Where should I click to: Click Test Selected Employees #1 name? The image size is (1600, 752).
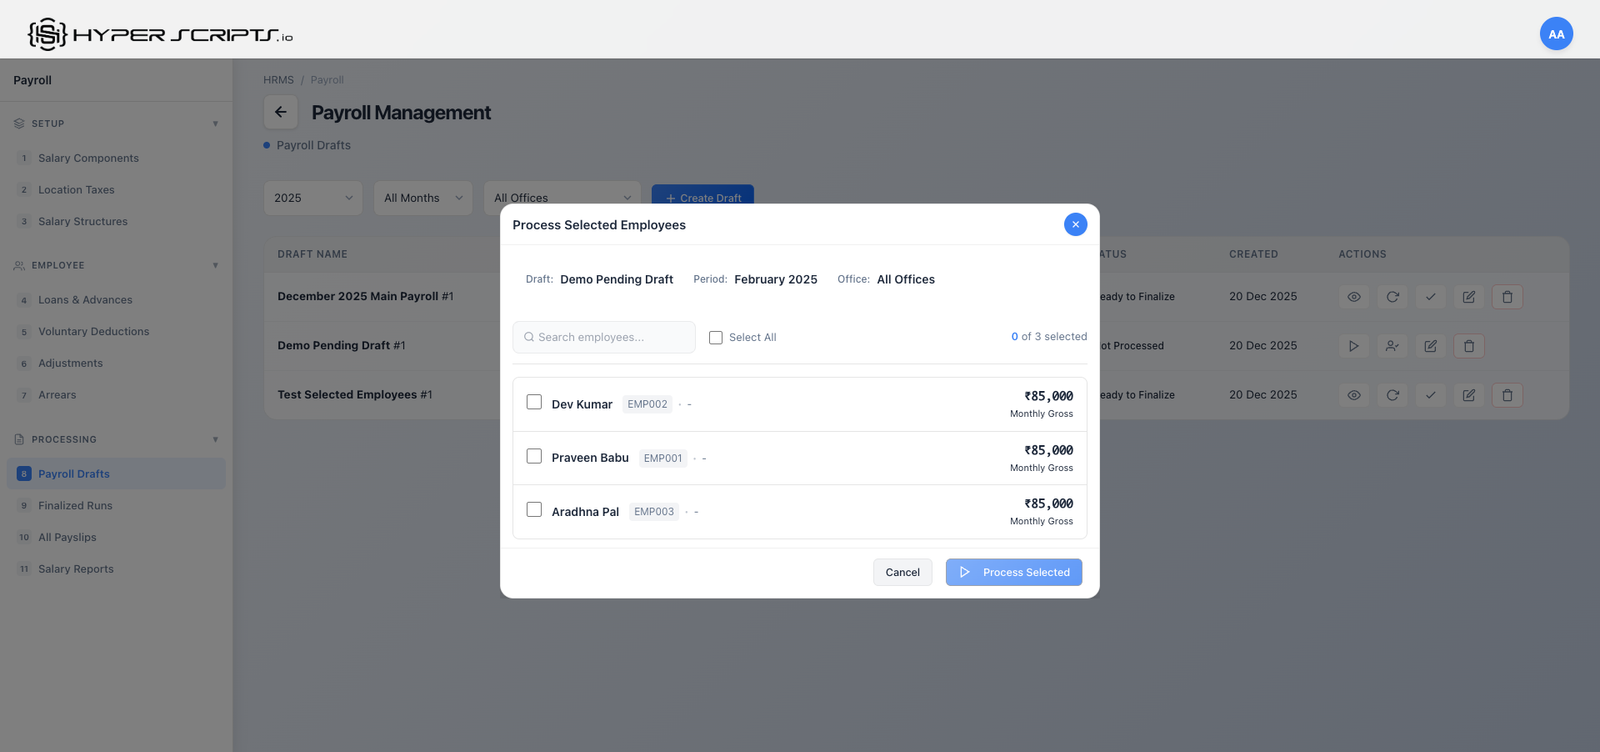pyautogui.click(x=355, y=395)
